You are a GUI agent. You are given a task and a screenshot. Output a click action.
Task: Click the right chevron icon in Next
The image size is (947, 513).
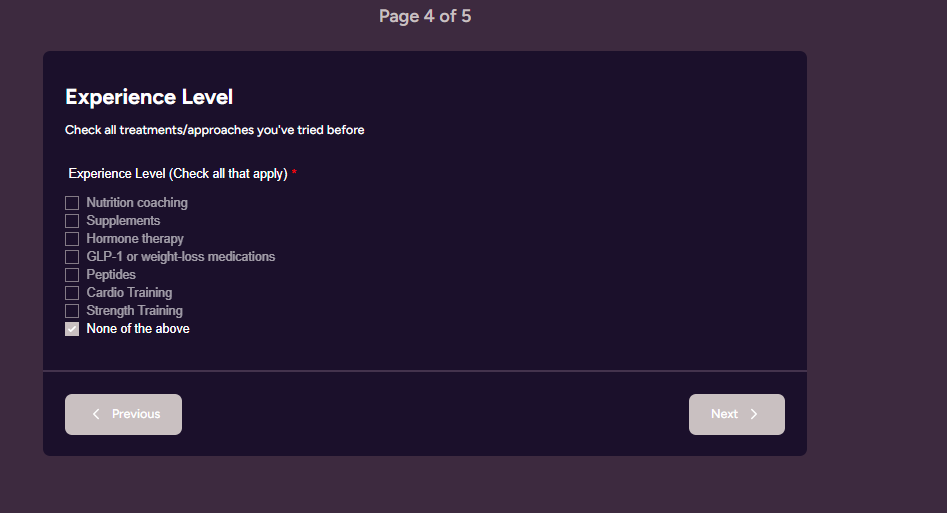(x=754, y=414)
